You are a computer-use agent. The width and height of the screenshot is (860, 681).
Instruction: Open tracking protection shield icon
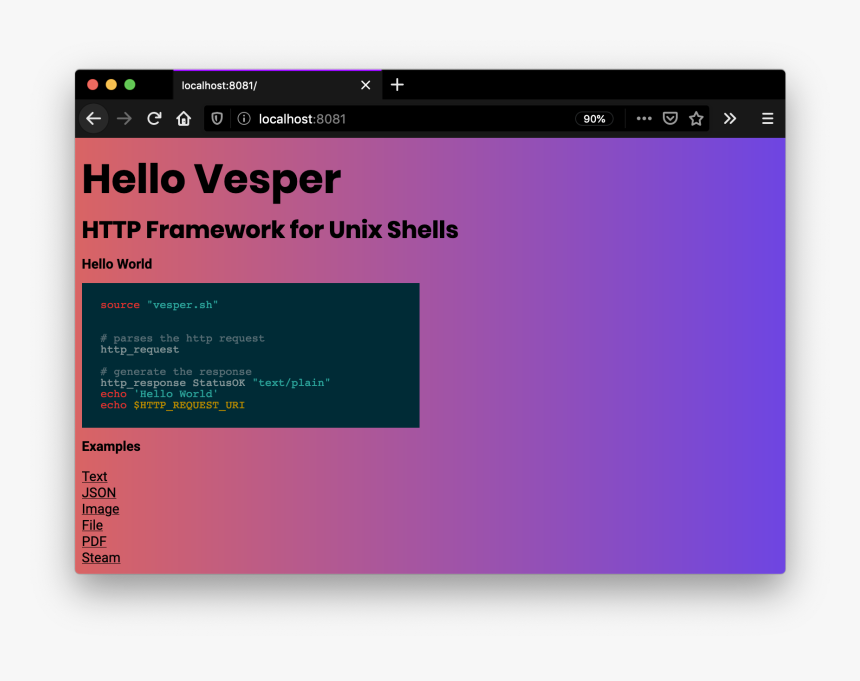pos(217,118)
